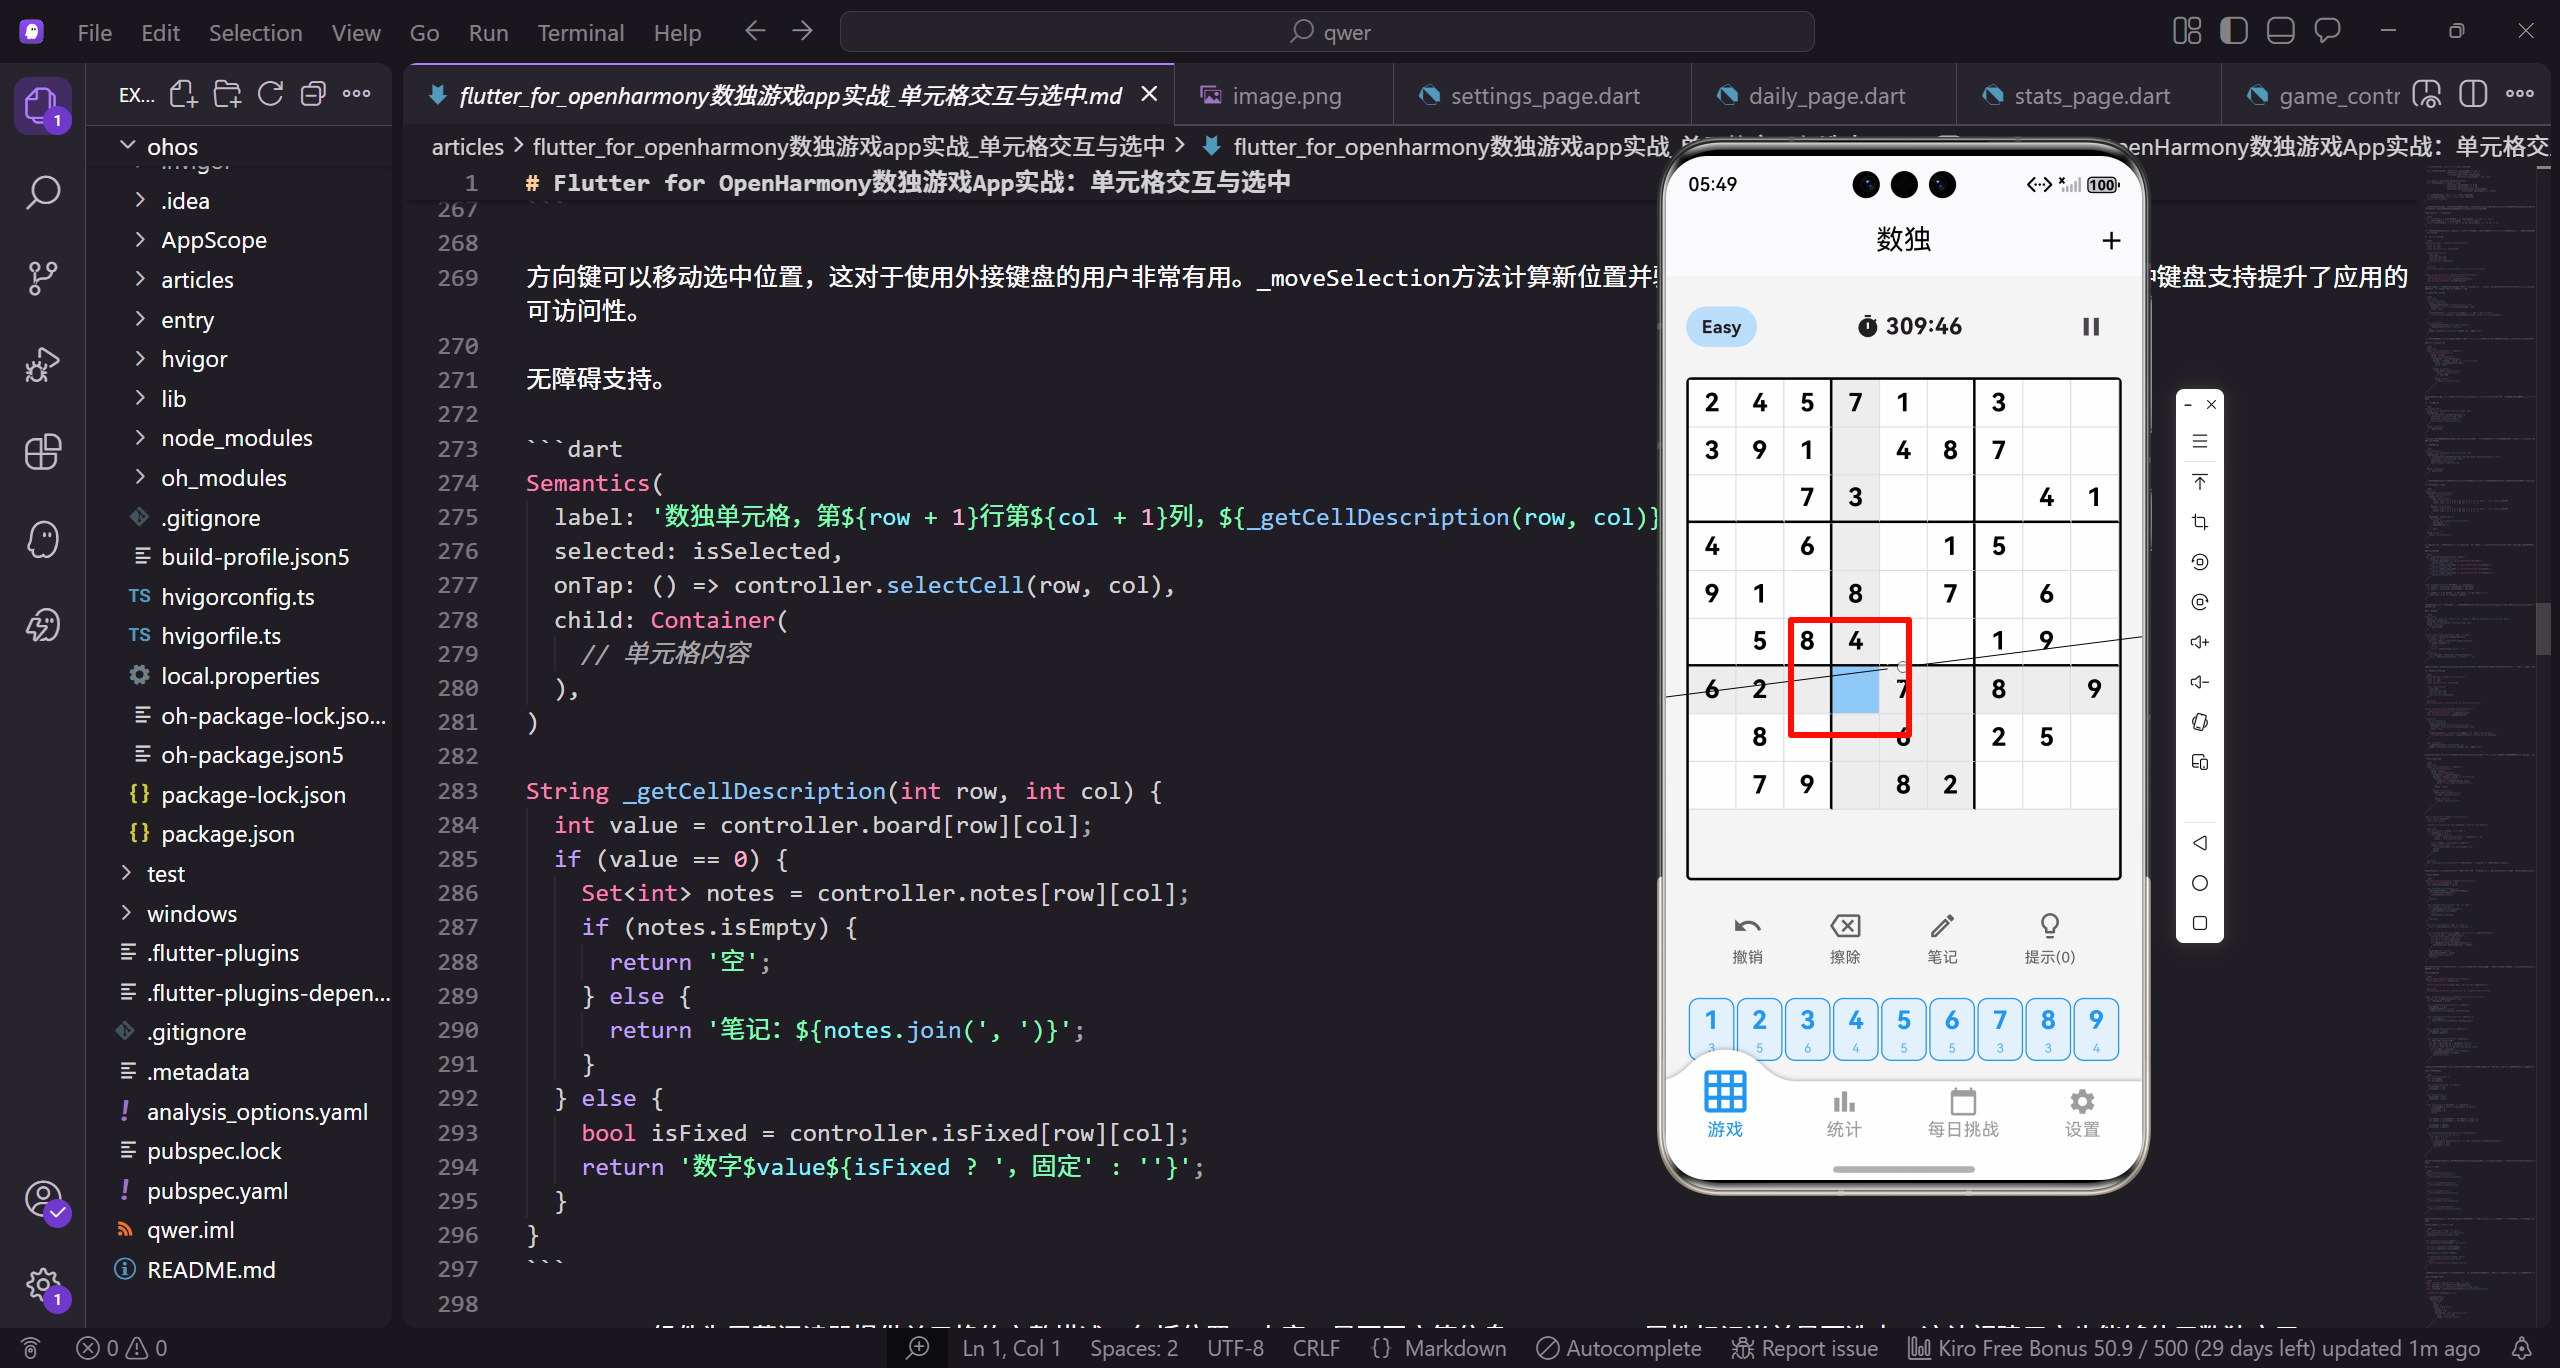The height and width of the screenshot is (1368, 2560).
Task: Navigate back with the arrow in title bar
Action: tap(755, 31)
